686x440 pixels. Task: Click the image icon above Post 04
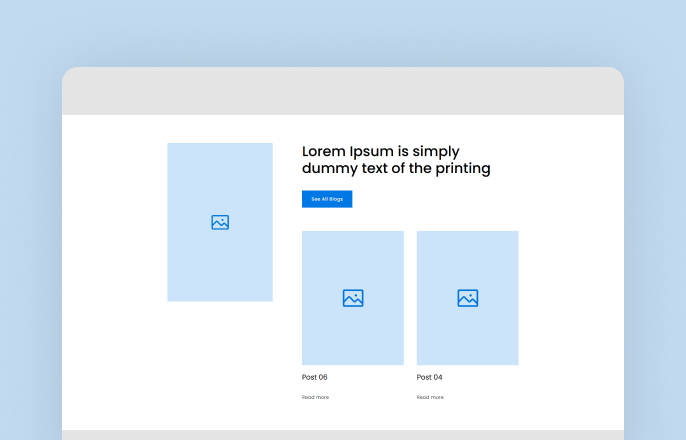(468, 298)
